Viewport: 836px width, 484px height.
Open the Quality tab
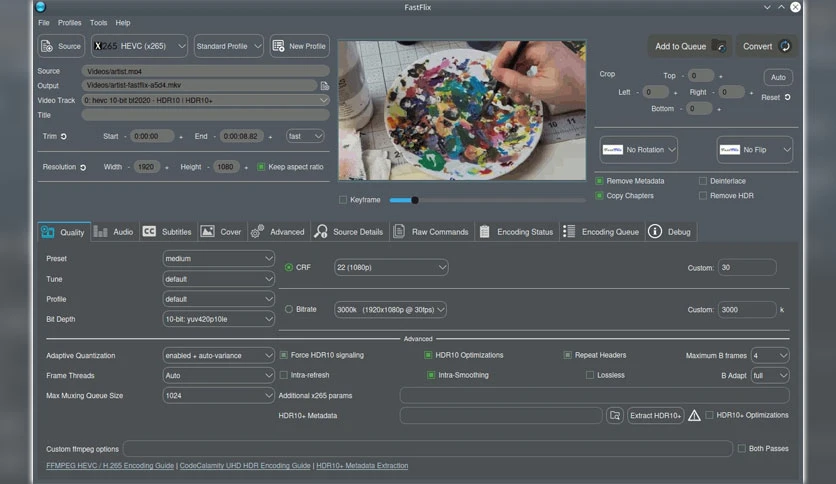point(63,232)
